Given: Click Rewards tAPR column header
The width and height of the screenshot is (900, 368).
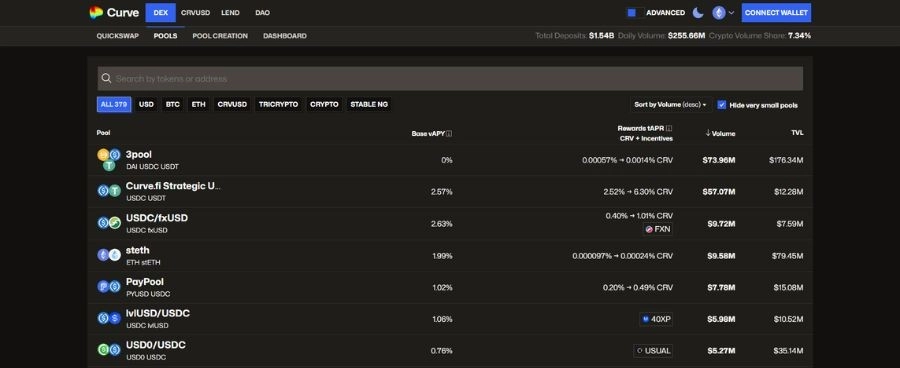Looking at the screenshot, I should (x=645, y=133).
